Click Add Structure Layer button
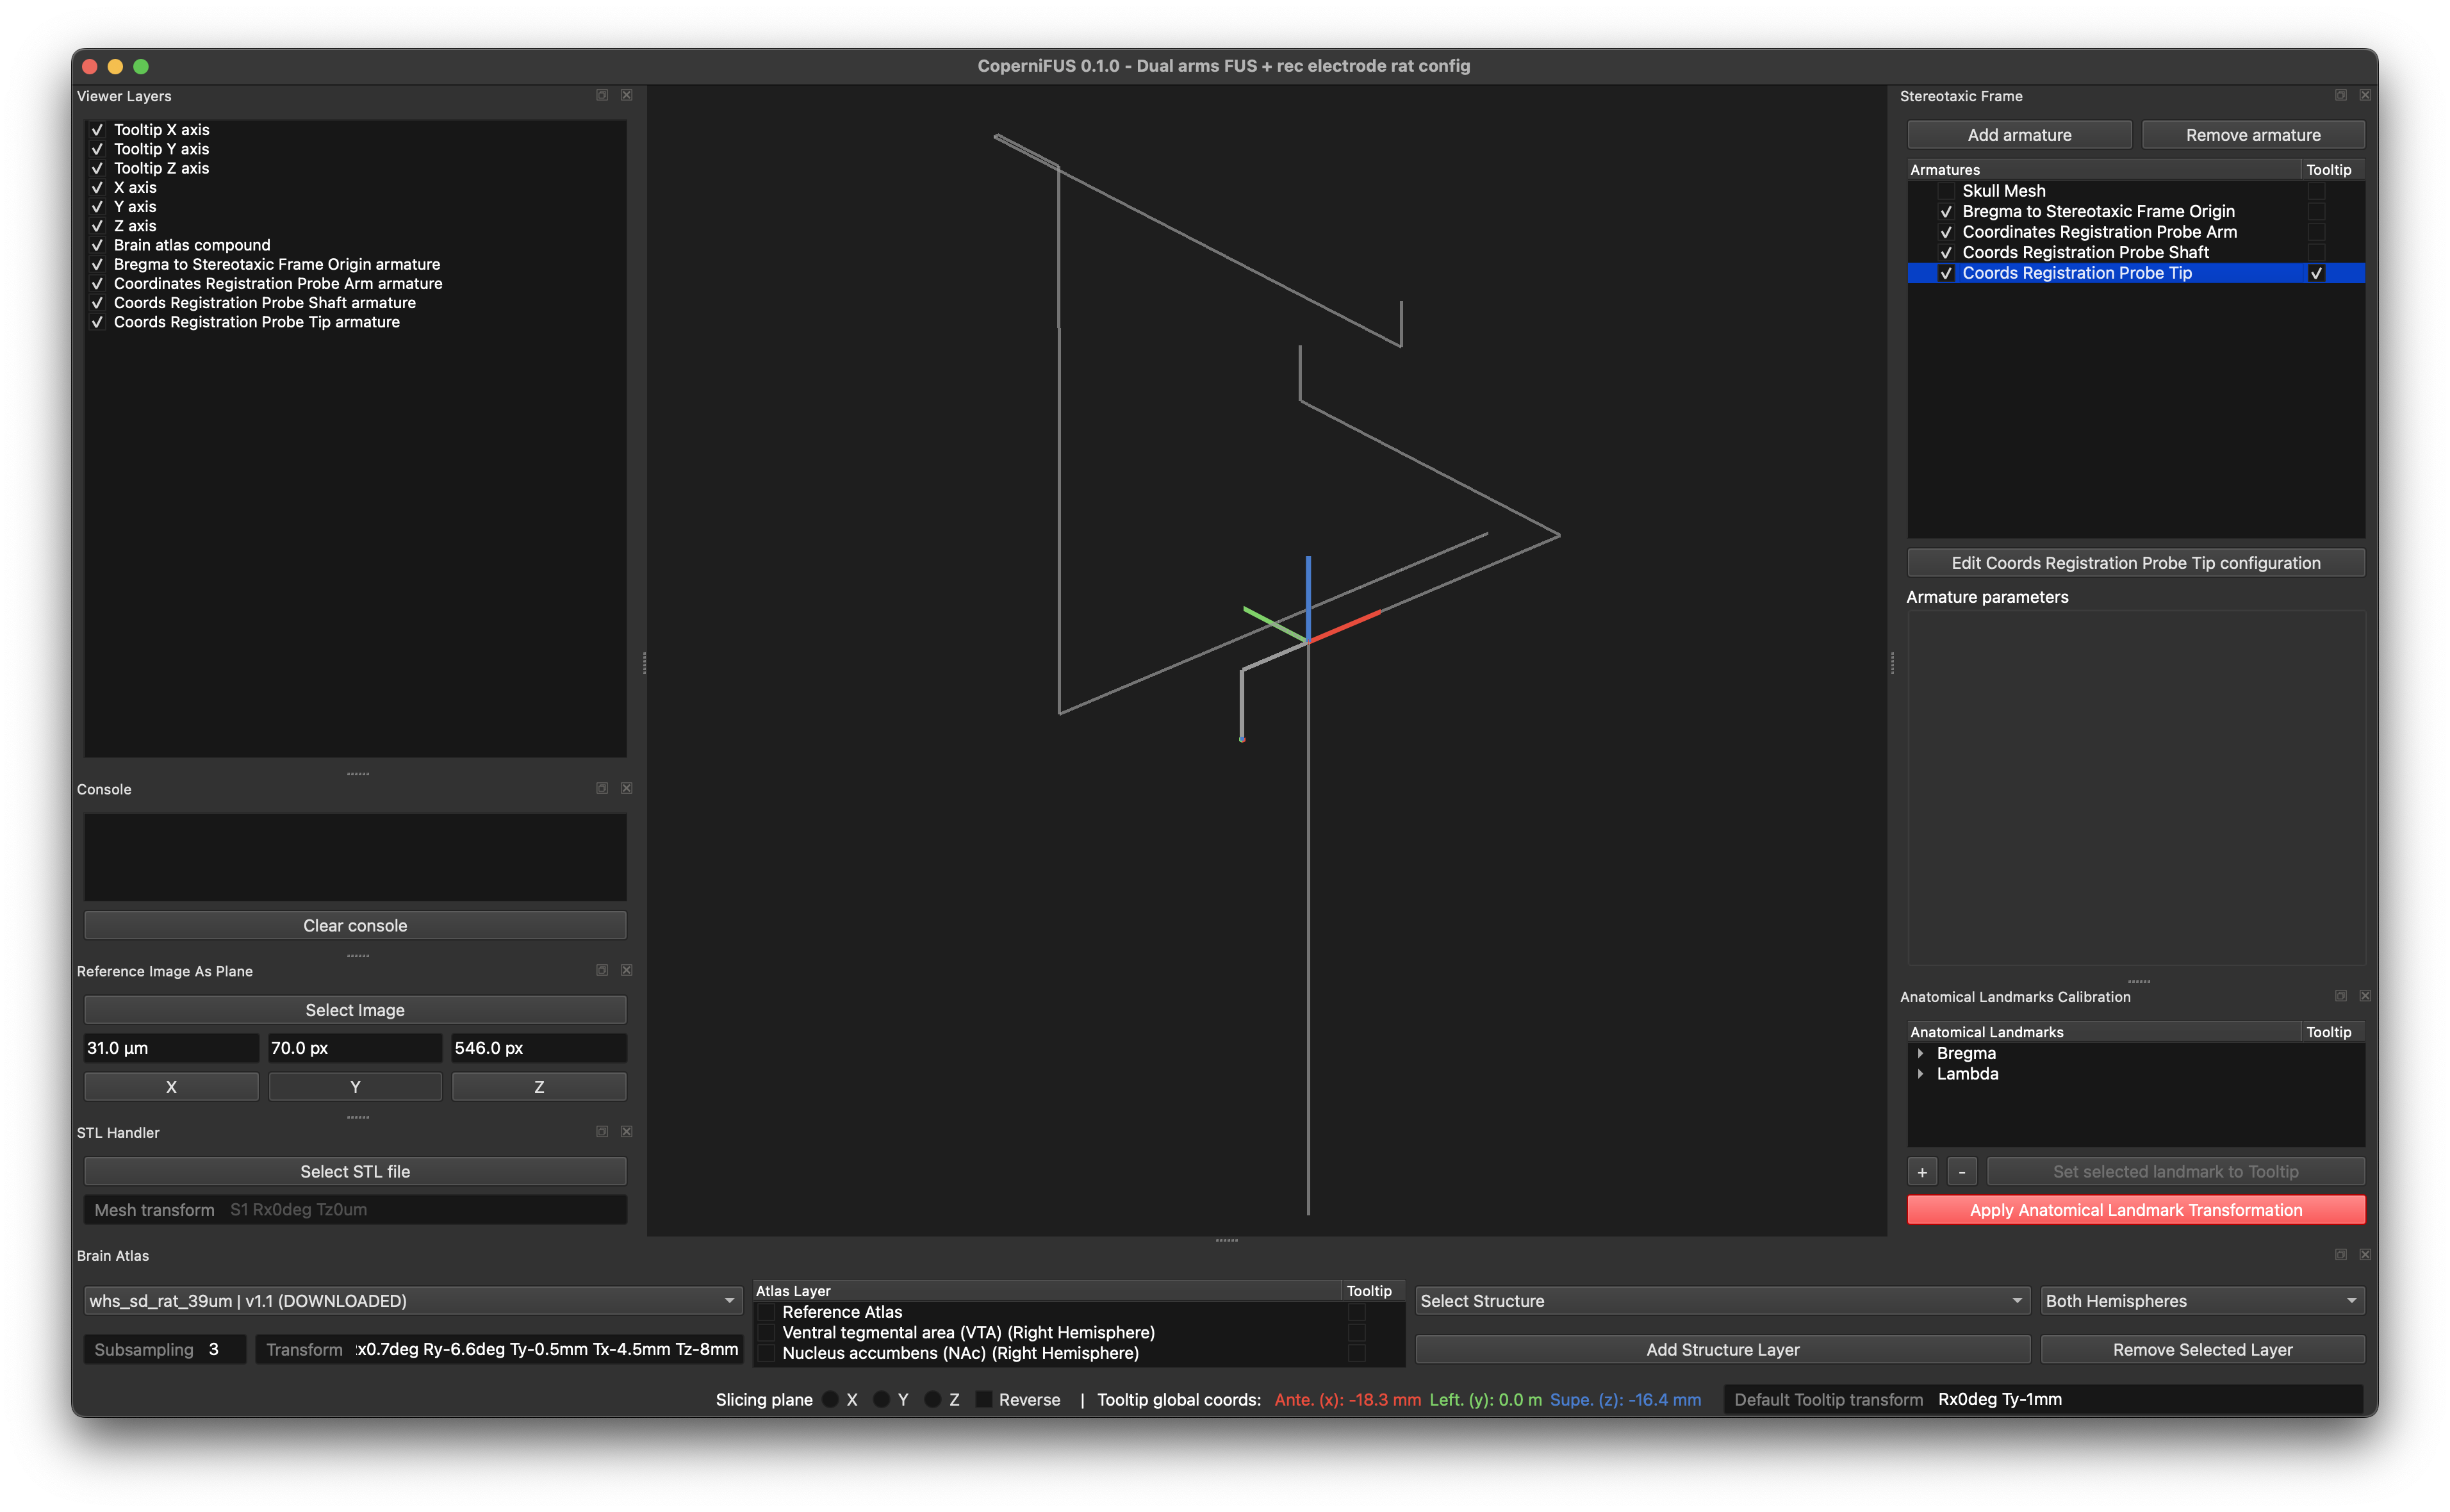The width and height of the screenshot is (2450, 1512). coord(1722,1349)
